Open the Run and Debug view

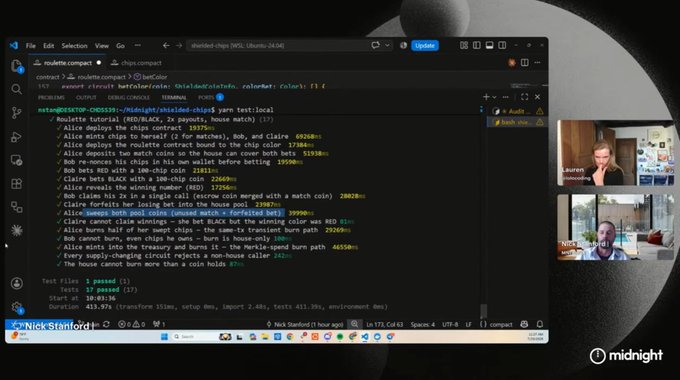[16, 137]
